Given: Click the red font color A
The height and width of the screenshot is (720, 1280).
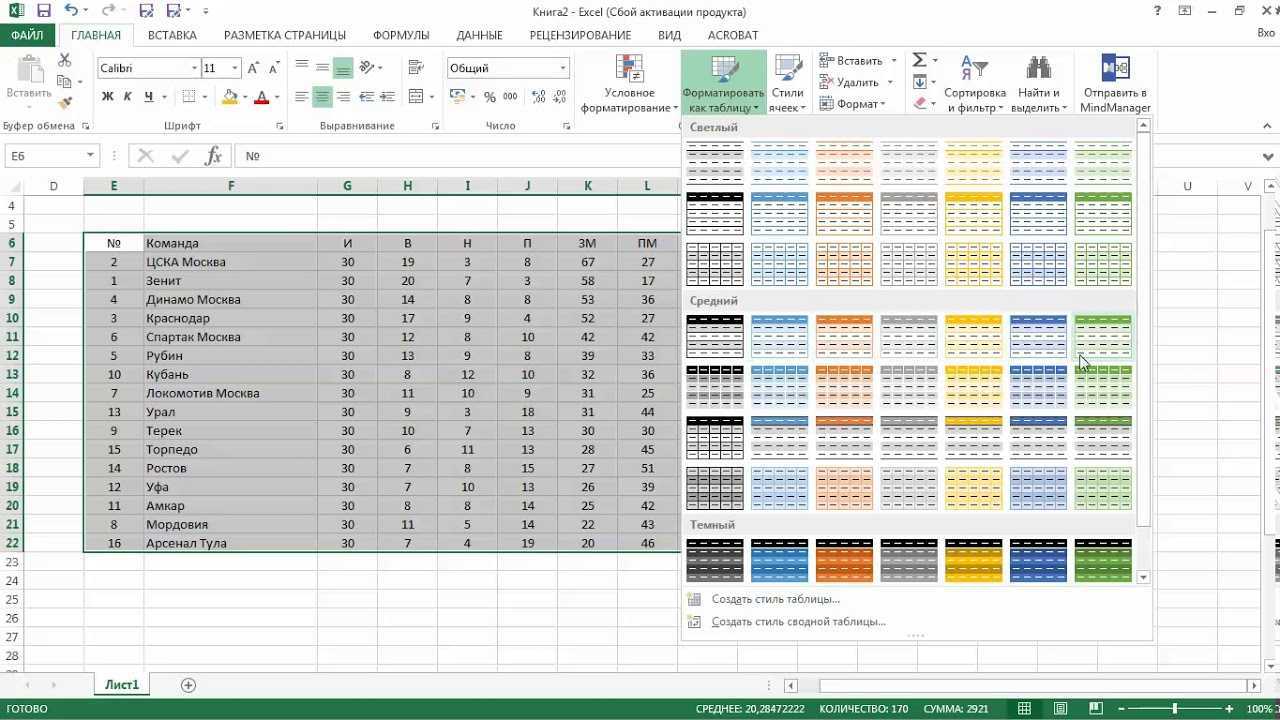Looking at the screenshot, I should pyautogui.click(x=262, y=97).
